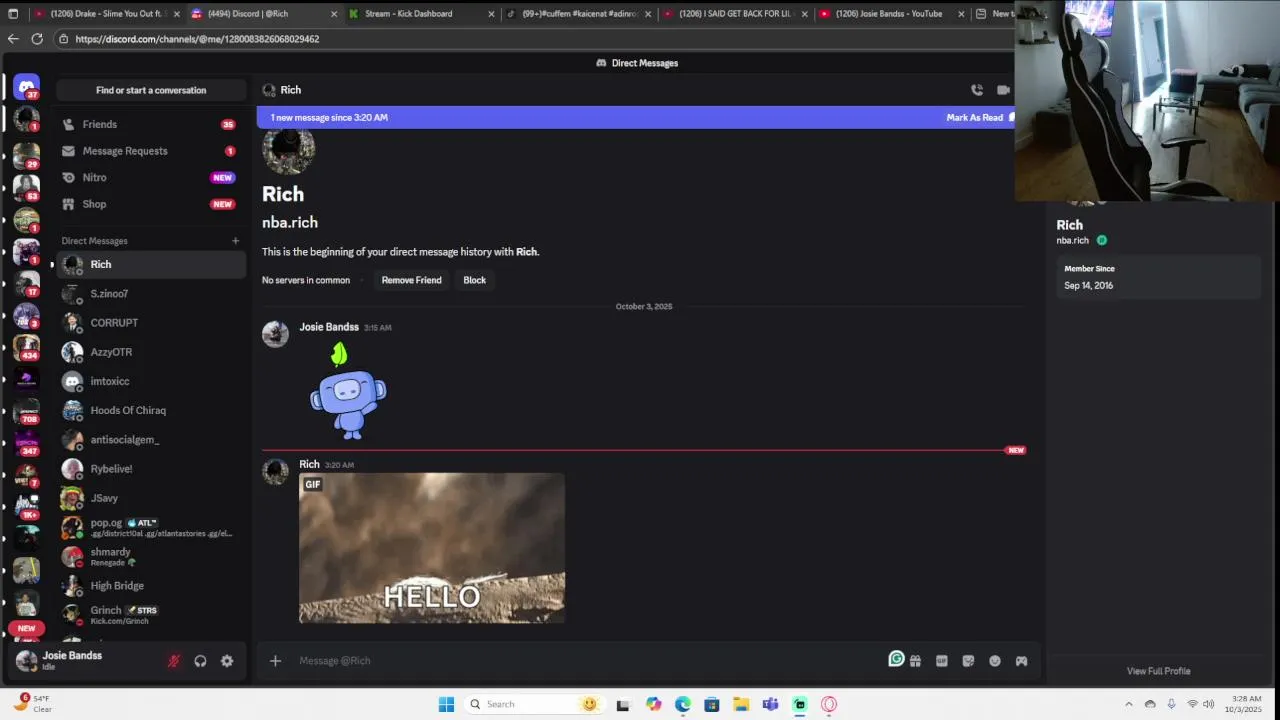Open the S.zinoo7 direct message

[150, 294]
